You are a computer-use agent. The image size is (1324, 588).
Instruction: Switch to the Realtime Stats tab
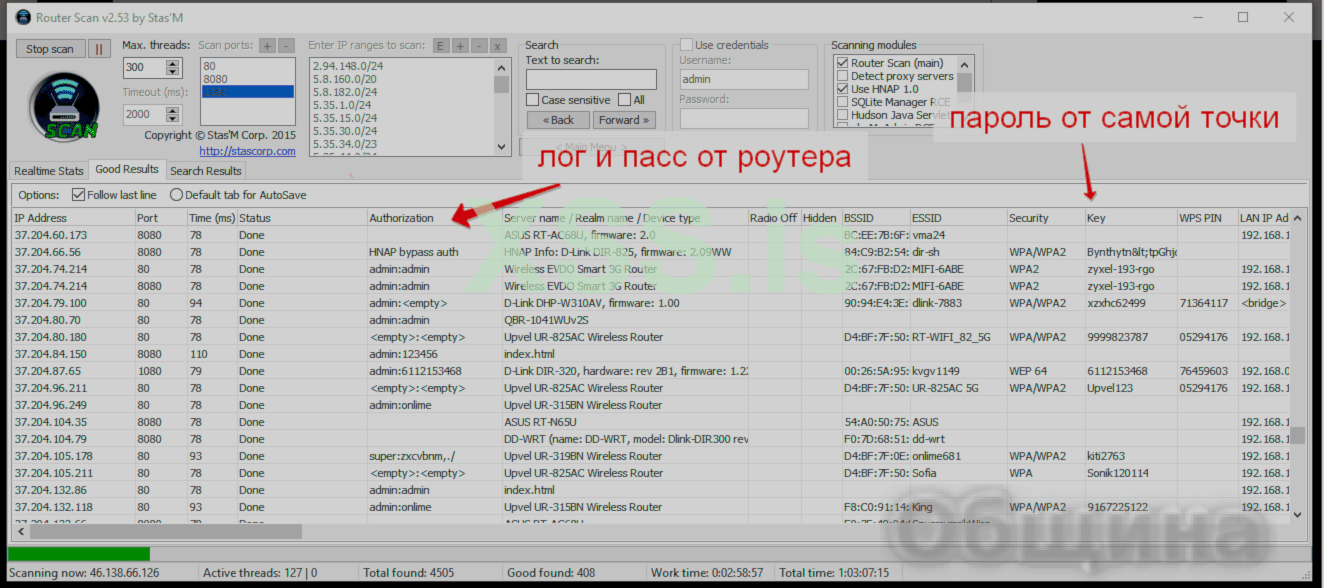tap(49, 171)
